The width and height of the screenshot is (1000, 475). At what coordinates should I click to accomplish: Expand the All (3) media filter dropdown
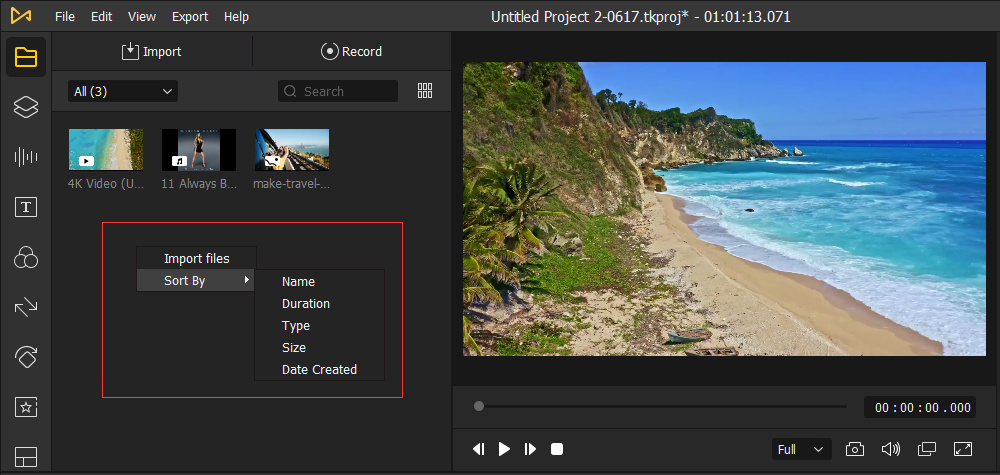pos(123,91)
